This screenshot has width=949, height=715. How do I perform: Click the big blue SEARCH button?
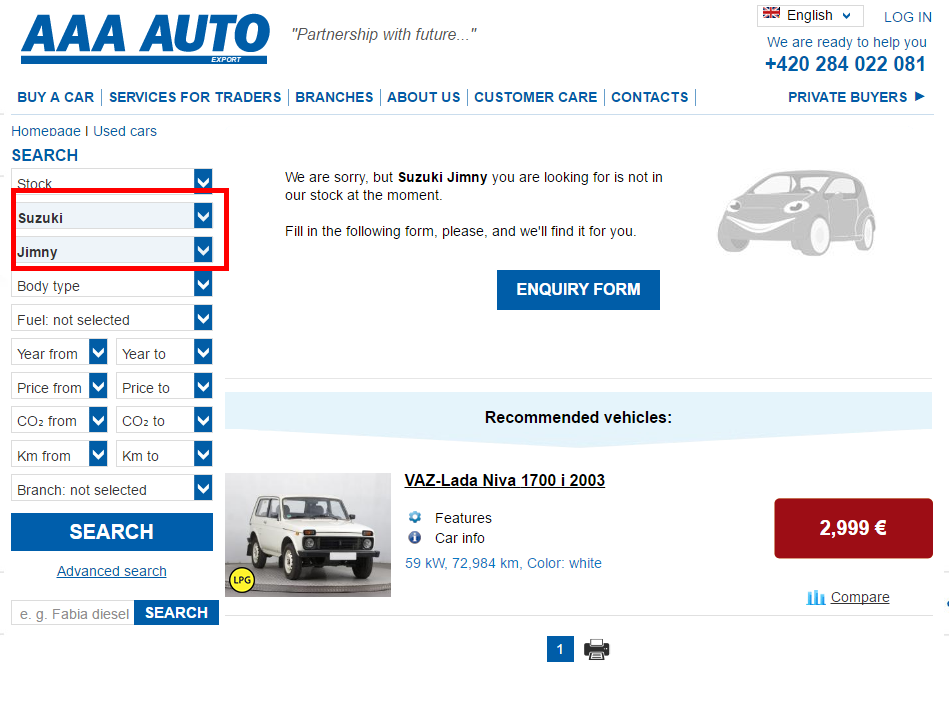[x=112, y=532]
